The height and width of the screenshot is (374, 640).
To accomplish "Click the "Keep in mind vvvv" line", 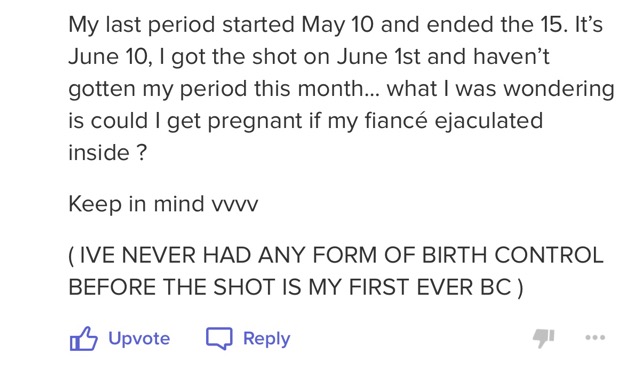I will pyautogui.click(x=163, y=204).
